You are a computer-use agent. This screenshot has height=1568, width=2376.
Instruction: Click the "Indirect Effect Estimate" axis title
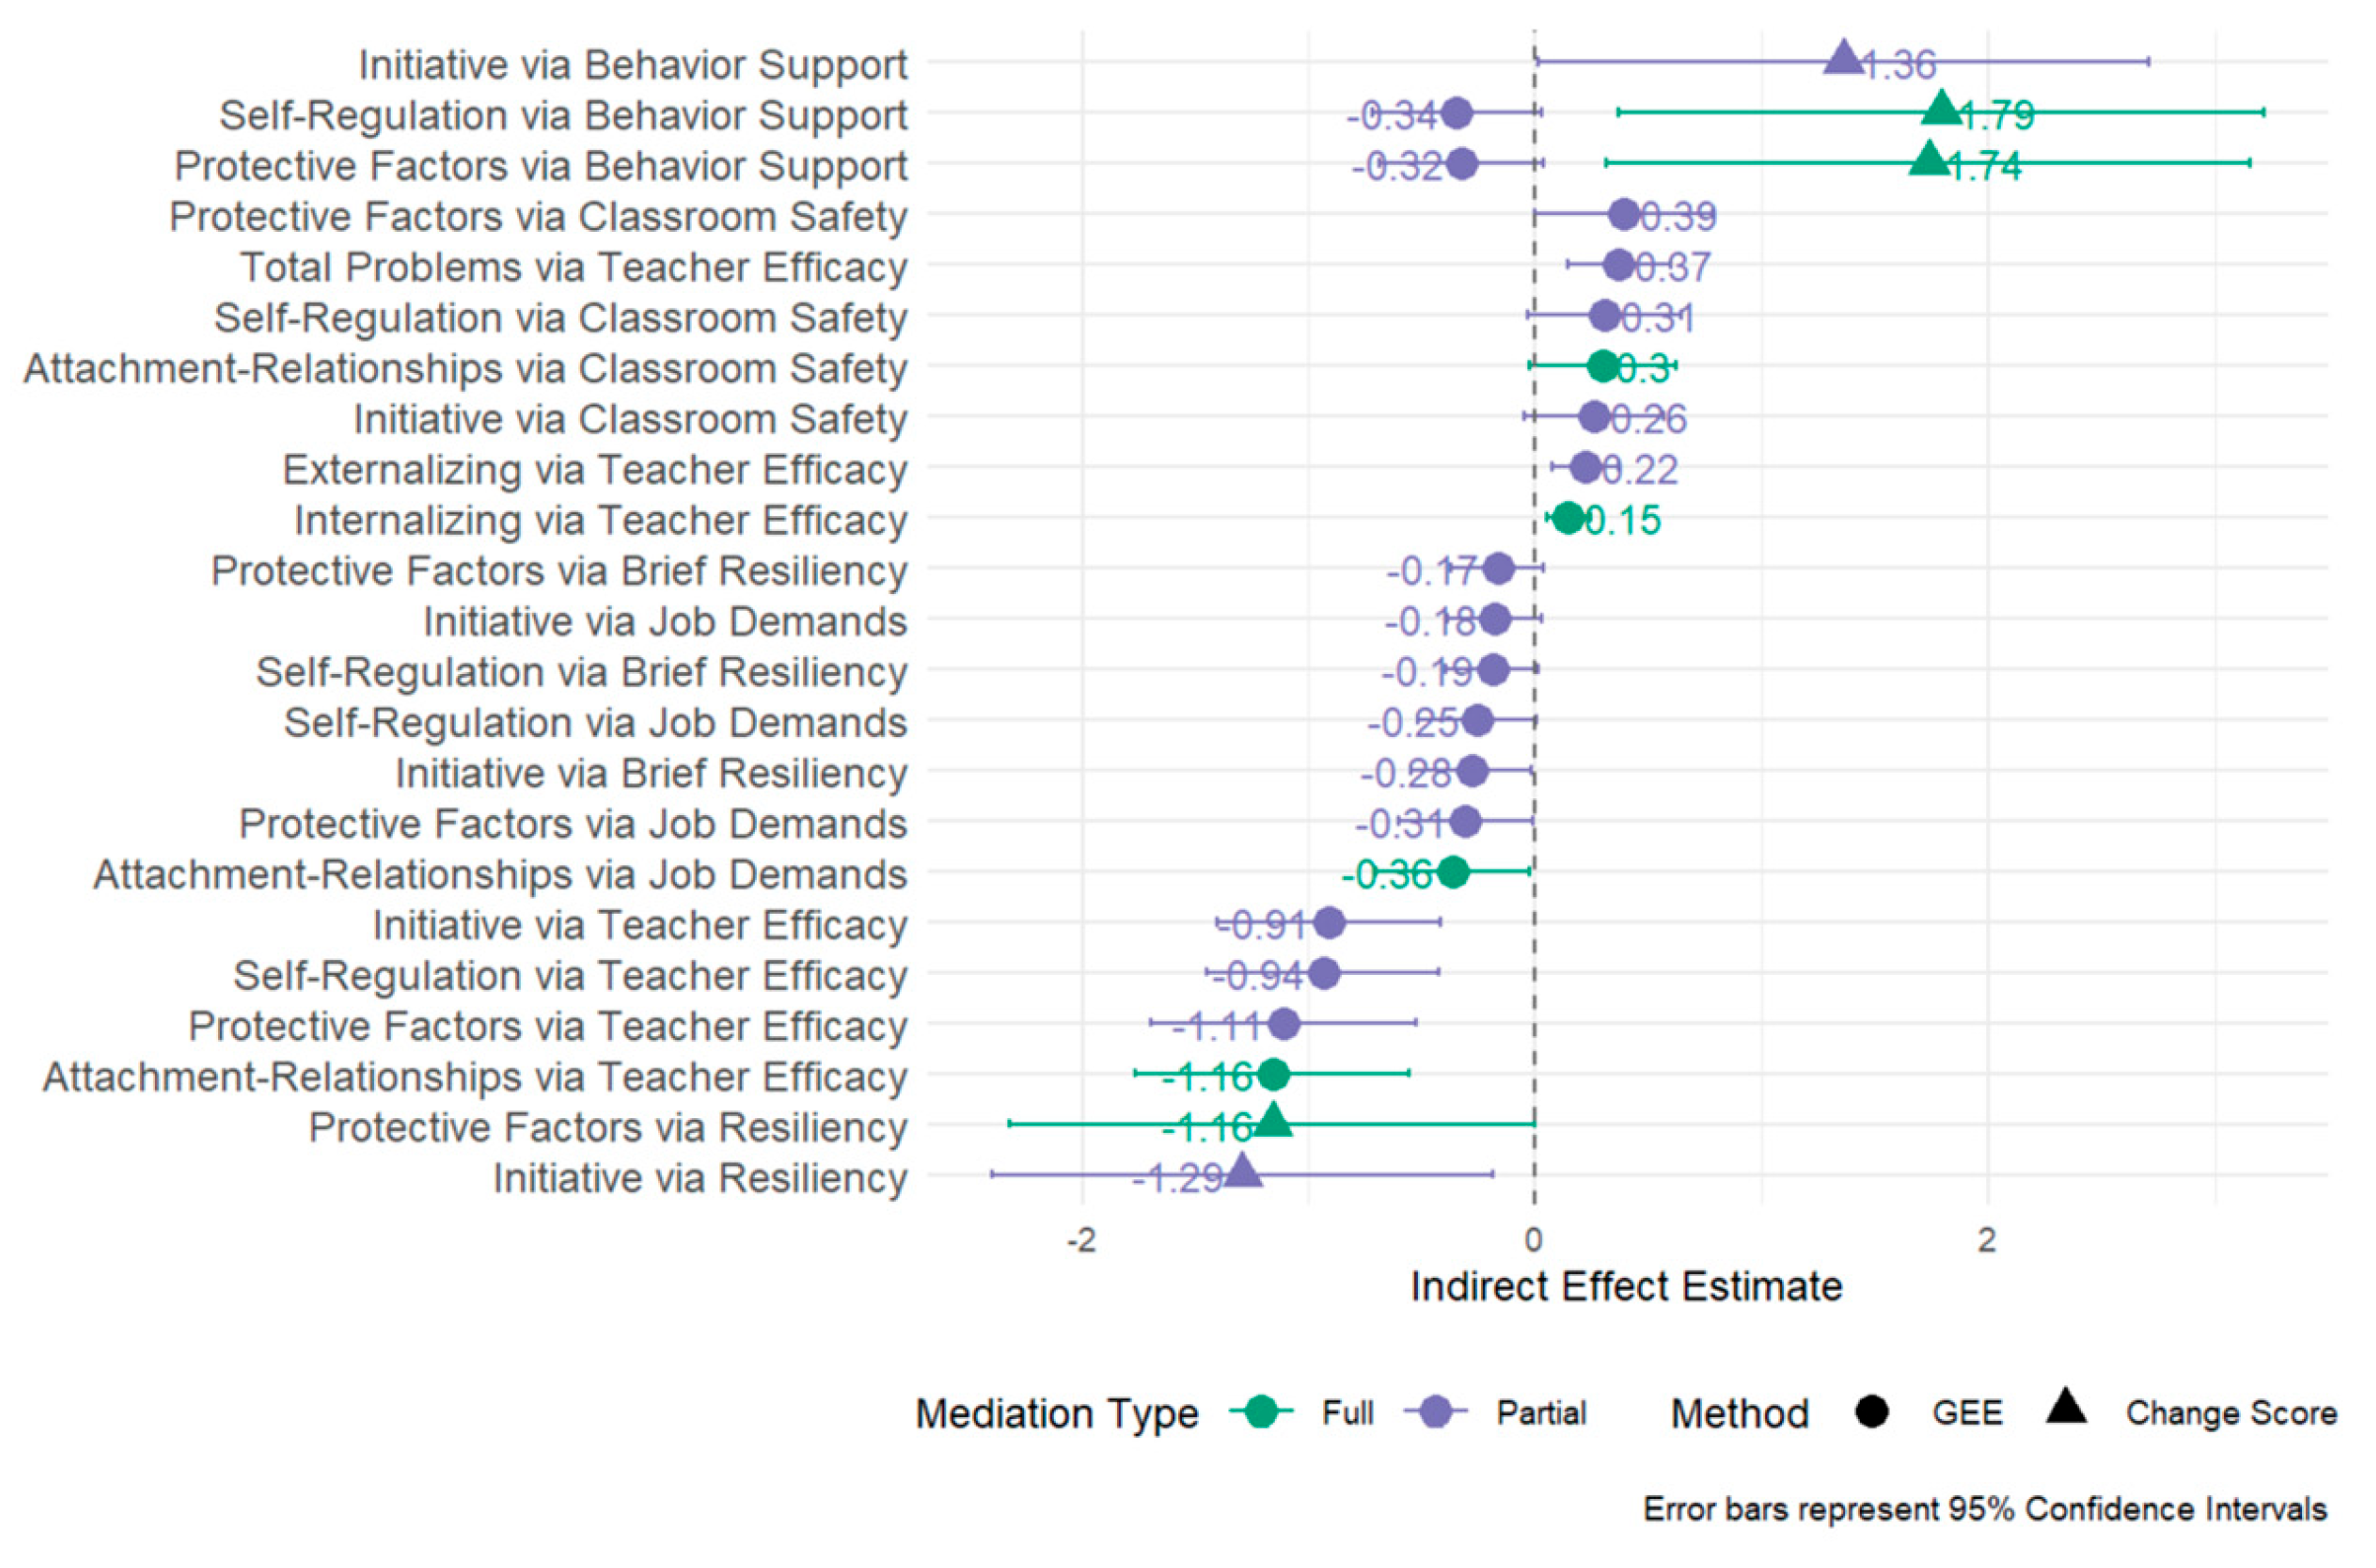pos(1626,1286)
